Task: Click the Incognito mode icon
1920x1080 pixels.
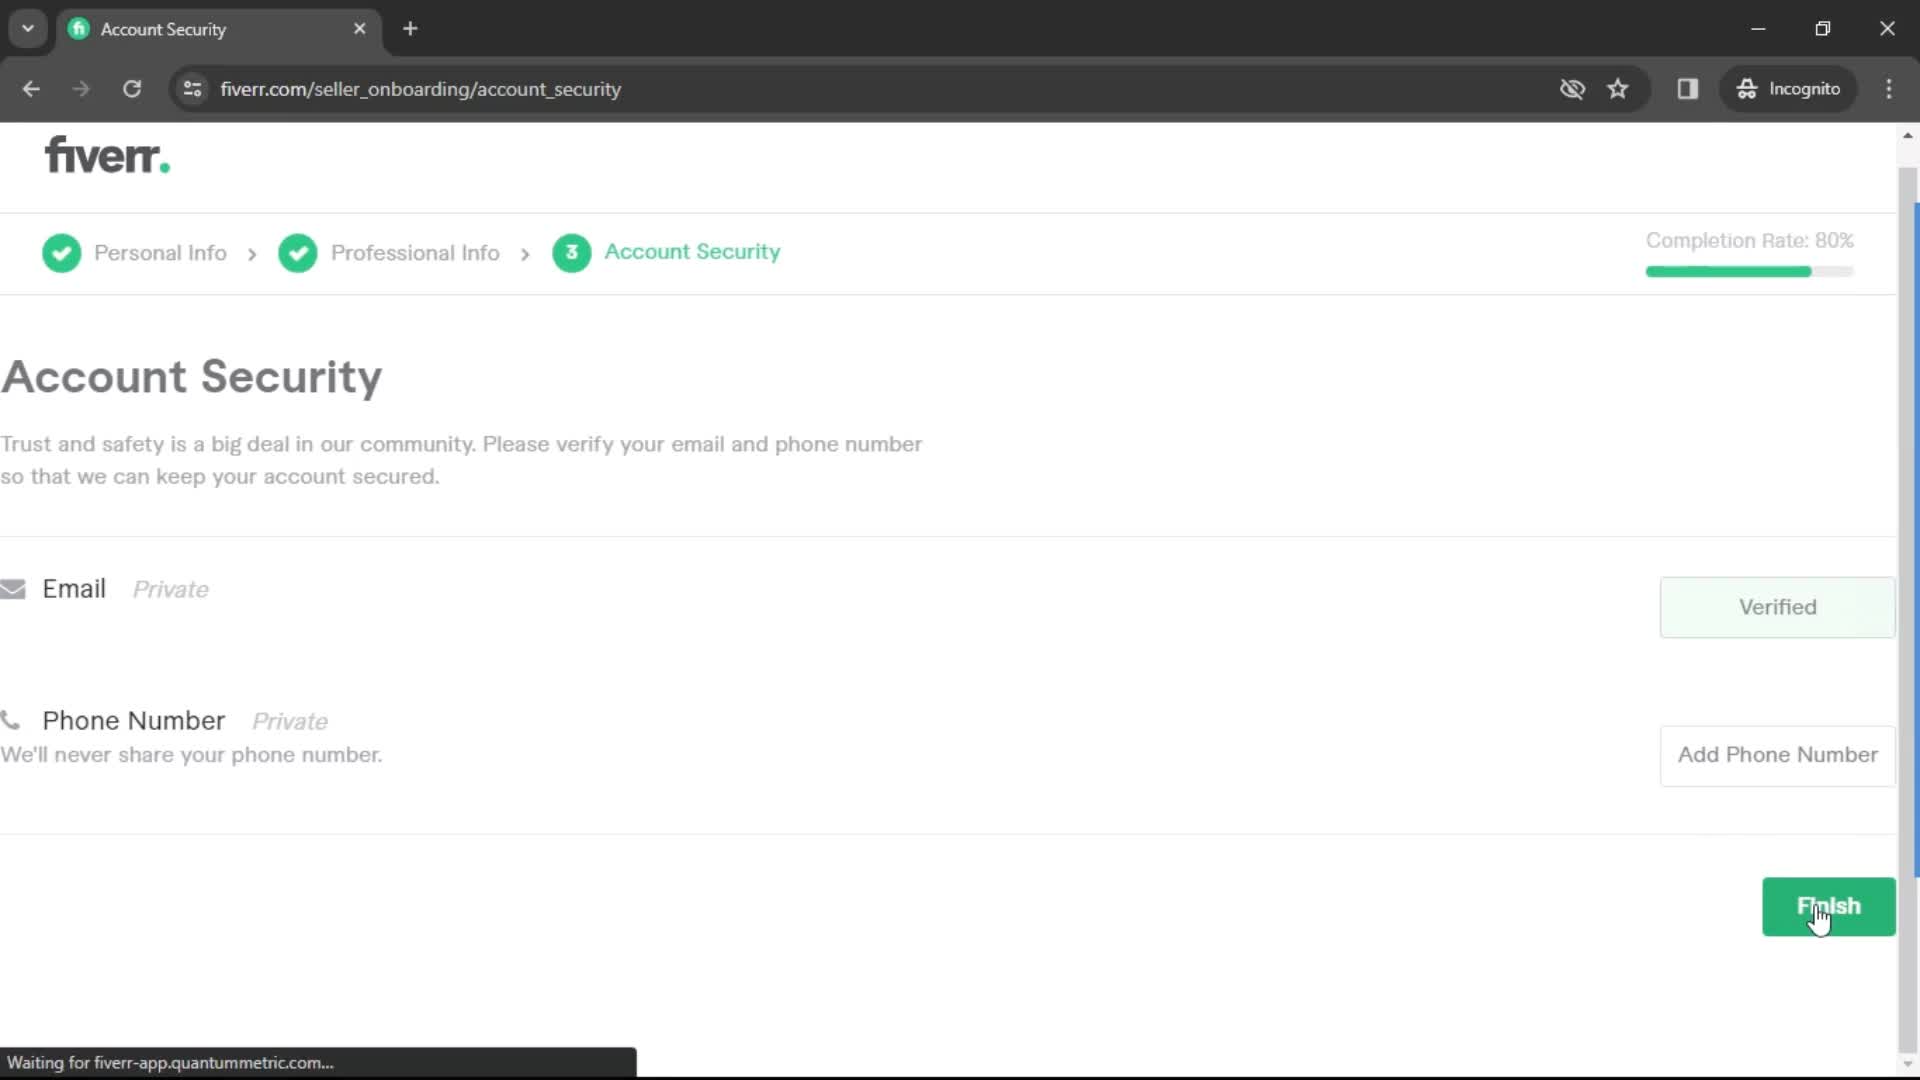Action: (1745, 88)
